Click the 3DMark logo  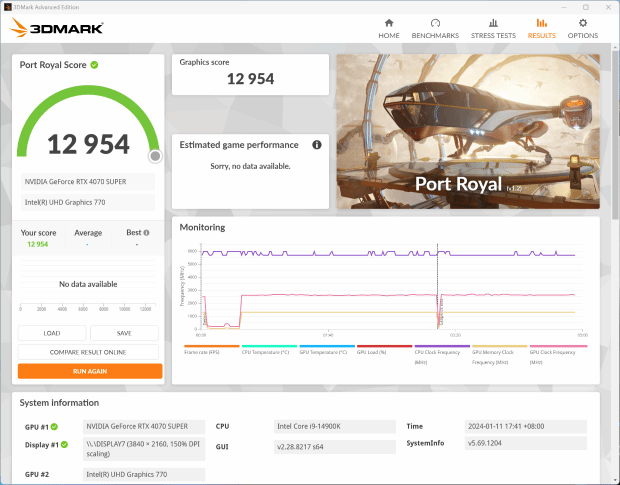[56, 28]
